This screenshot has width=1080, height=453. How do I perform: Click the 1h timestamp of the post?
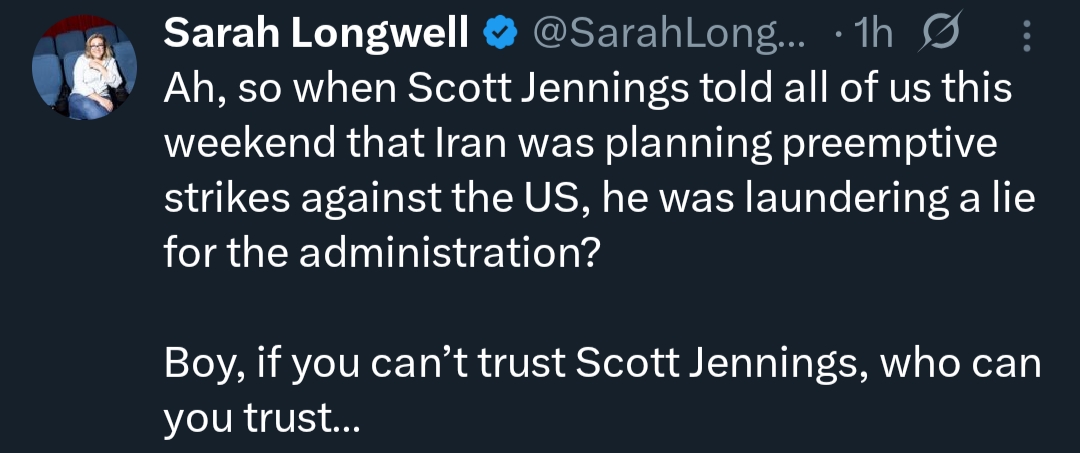(874, 35)
